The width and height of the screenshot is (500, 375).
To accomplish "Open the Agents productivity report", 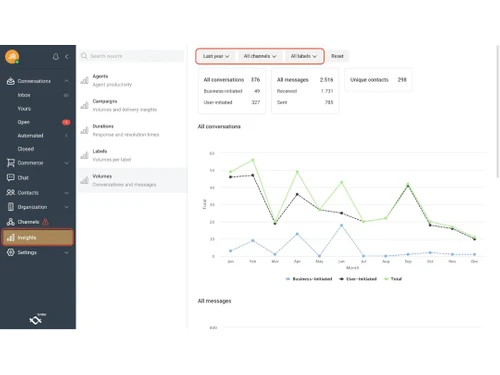I will (x=132, y=81).
